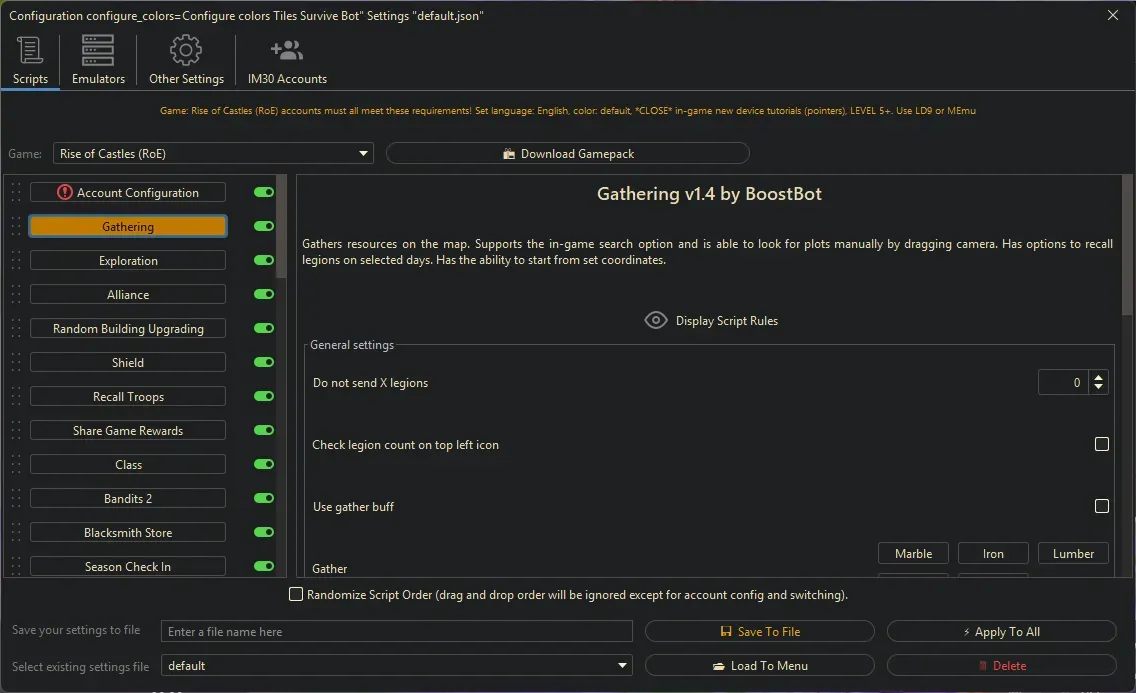The image size is (1136, 693).
Task: Toggle the Share Game Rewards switch
Action: pyautogui.click(x=264, y=430)
